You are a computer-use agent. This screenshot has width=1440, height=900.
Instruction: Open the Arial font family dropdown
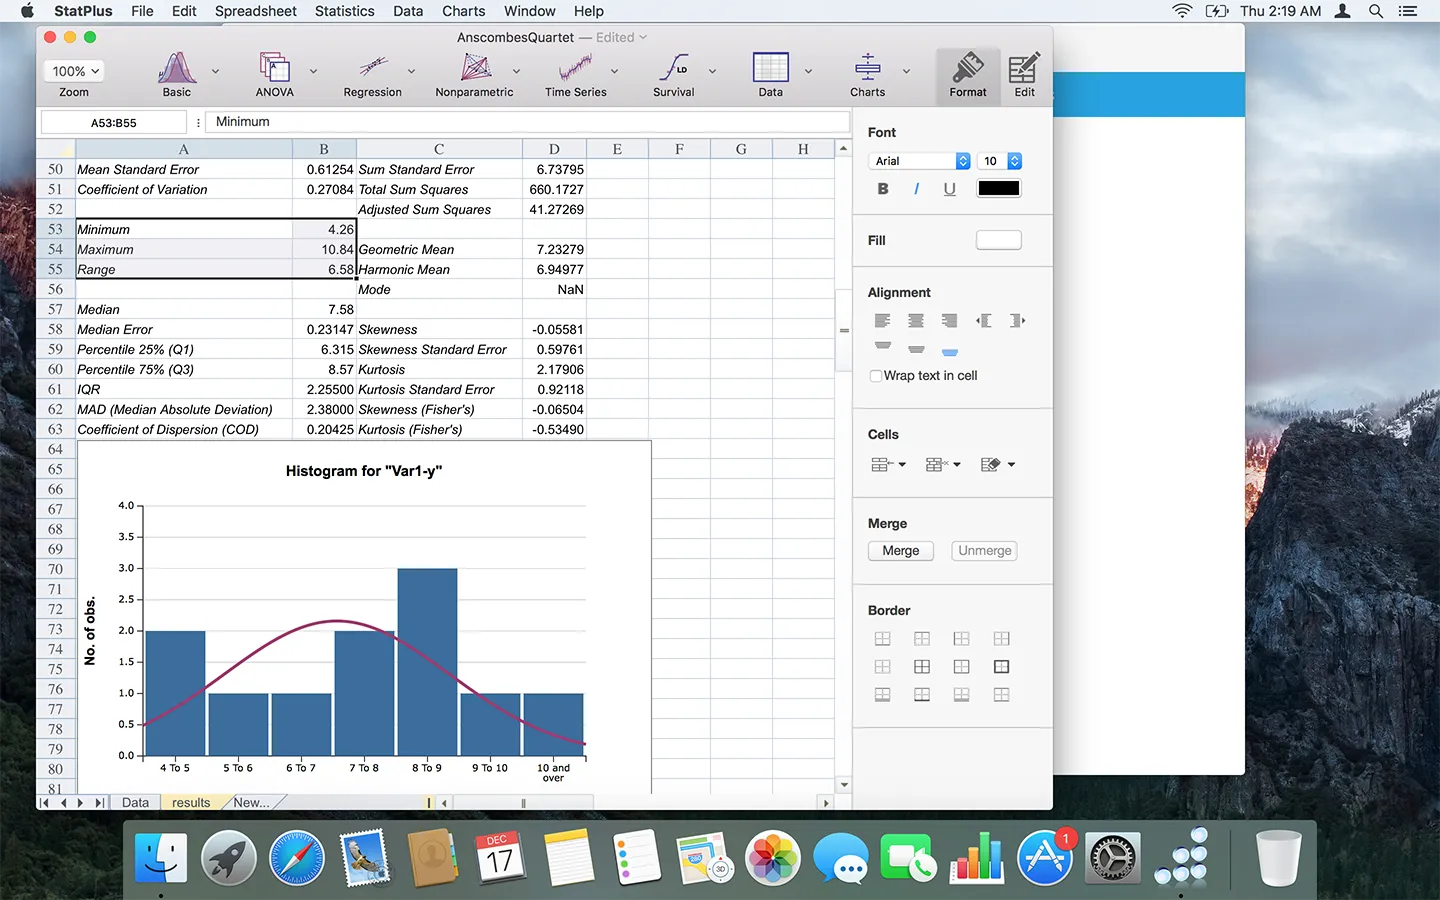coord(919,161)
